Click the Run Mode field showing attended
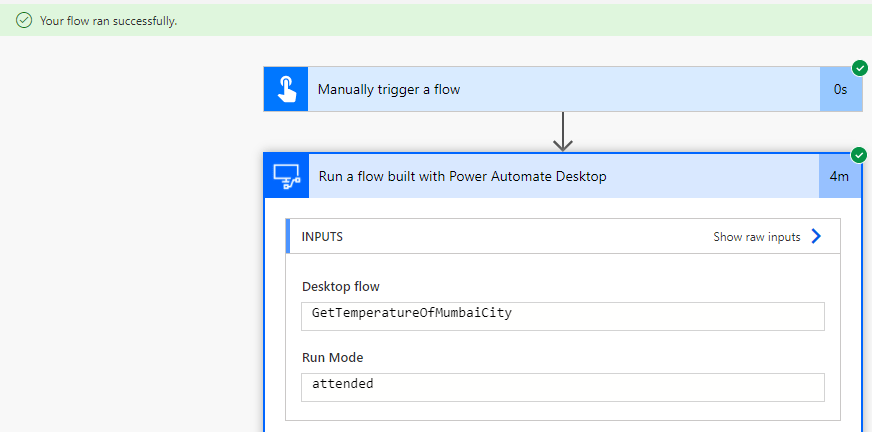This screenshot has height=432, width=872. [x=563, y=387]
